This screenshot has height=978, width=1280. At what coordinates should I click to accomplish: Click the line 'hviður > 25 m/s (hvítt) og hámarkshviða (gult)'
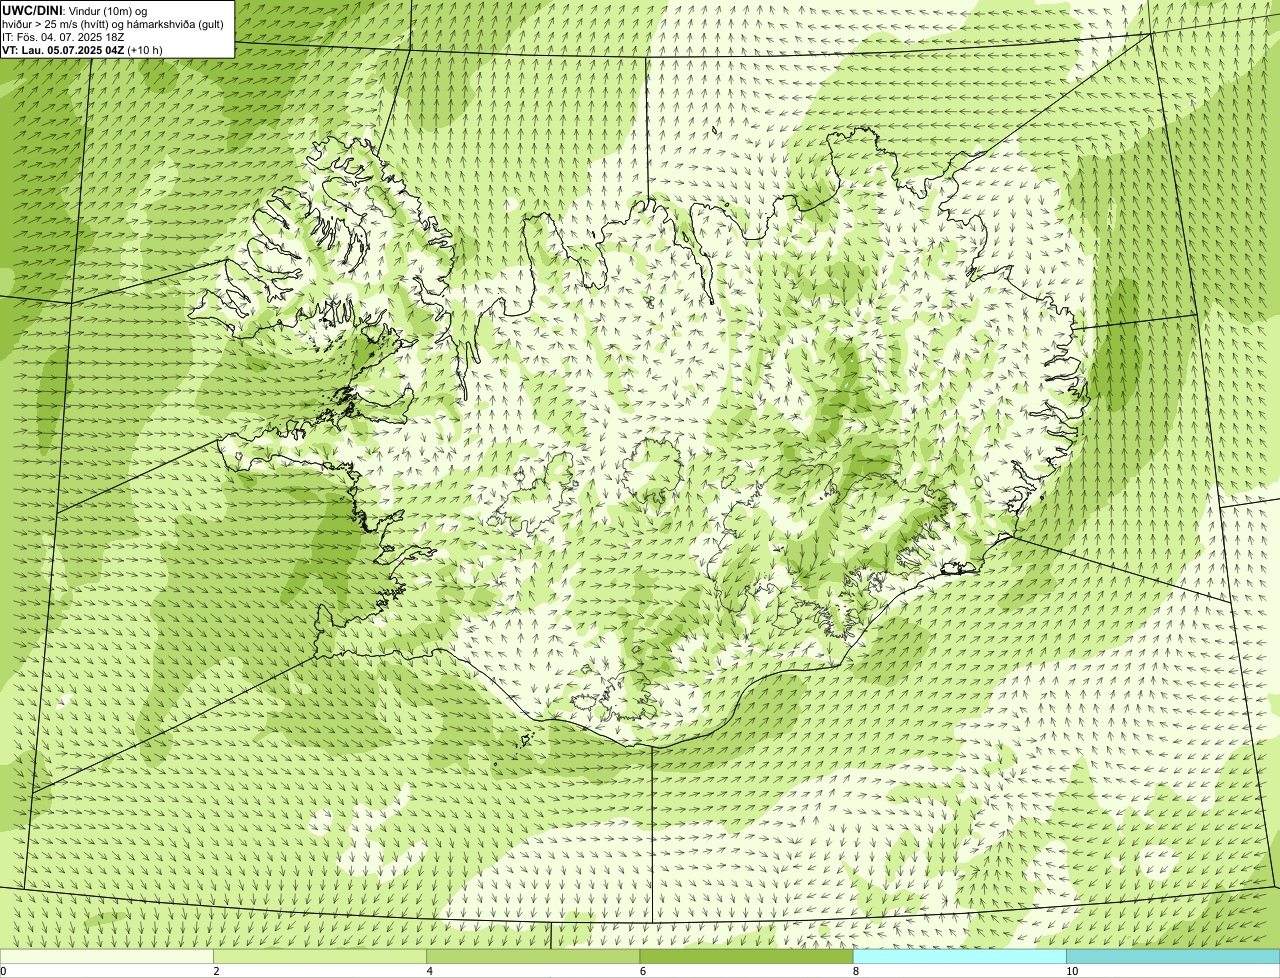[x=113, y=23]
